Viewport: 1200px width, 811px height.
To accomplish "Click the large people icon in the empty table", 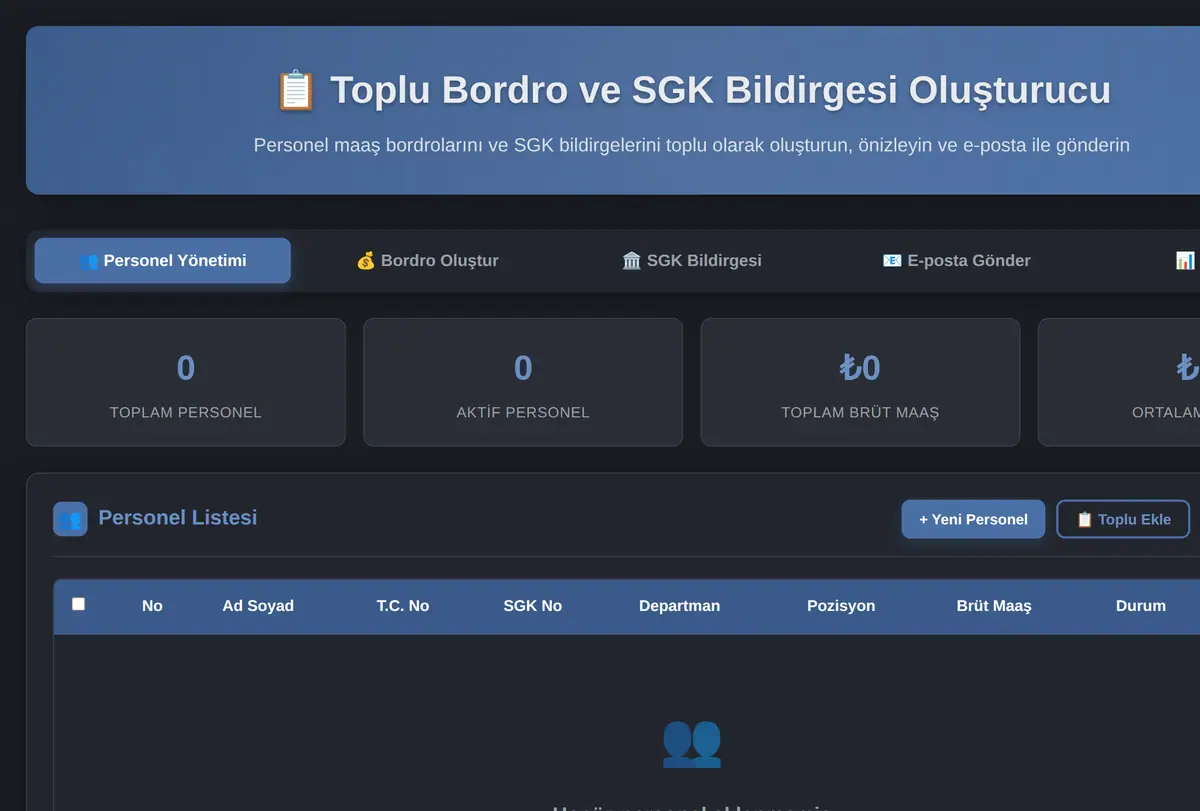I will 691,743.
